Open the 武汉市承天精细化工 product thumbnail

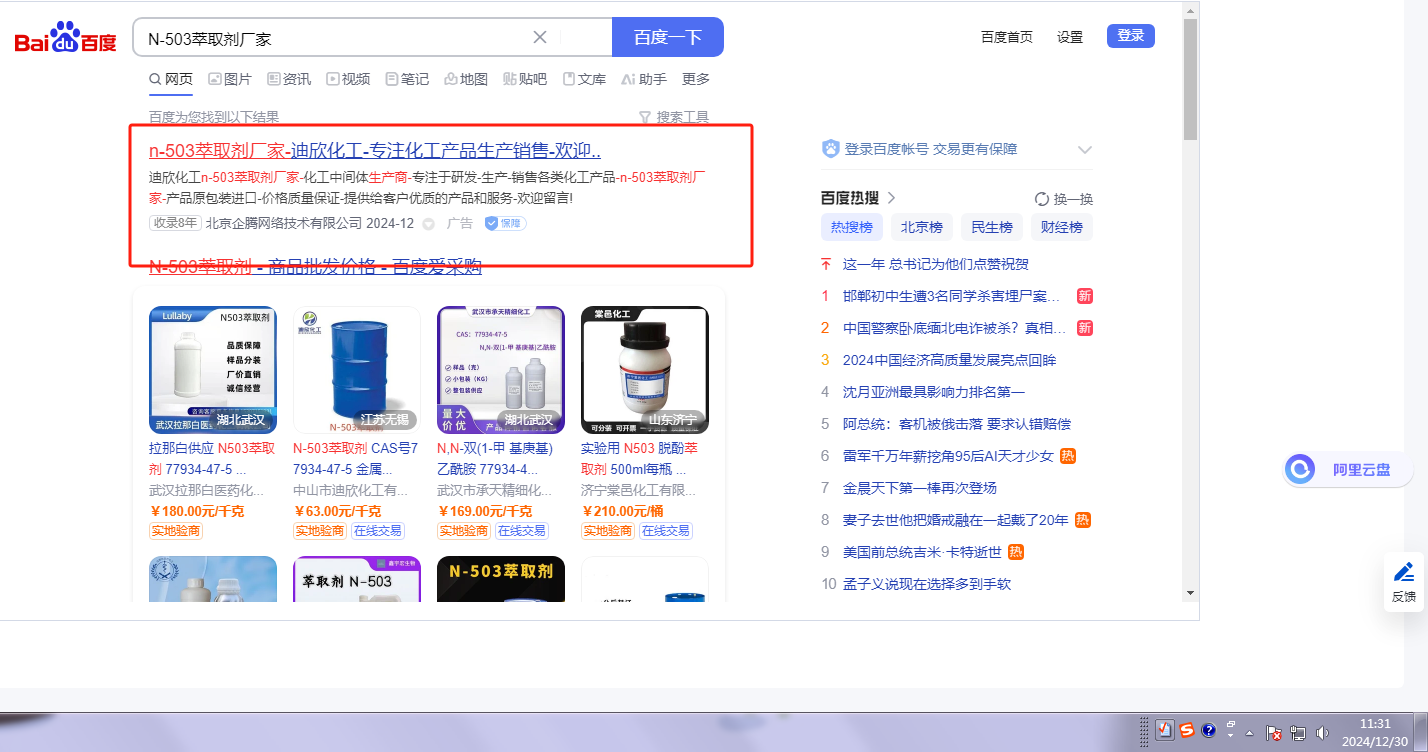pos(501,370)
